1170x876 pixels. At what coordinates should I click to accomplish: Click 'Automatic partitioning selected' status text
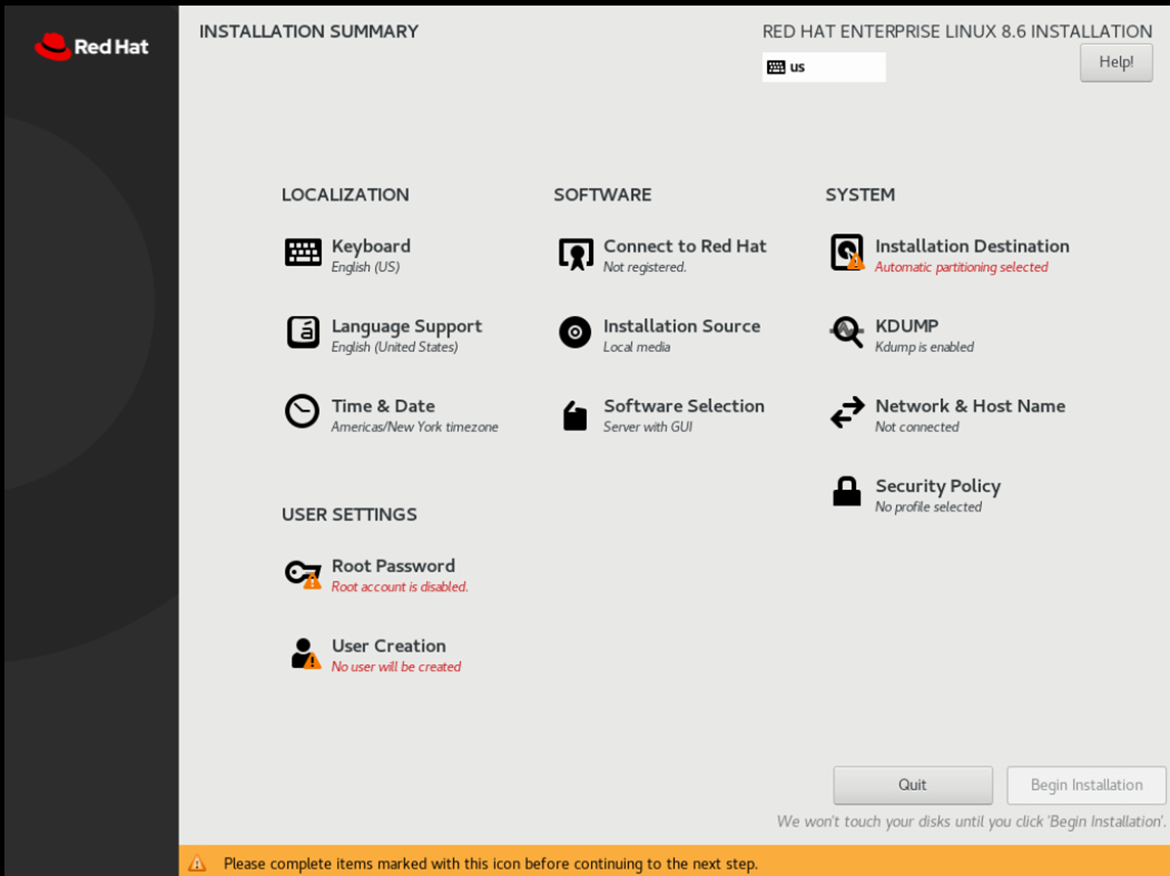961,267
